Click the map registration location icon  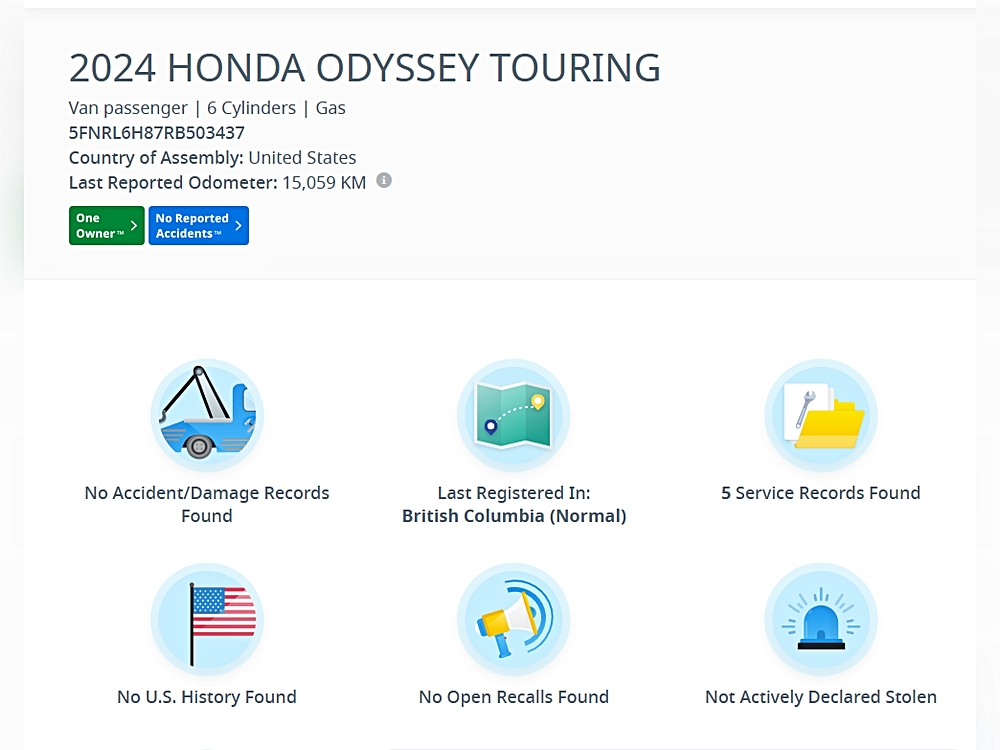click(513, 415)
